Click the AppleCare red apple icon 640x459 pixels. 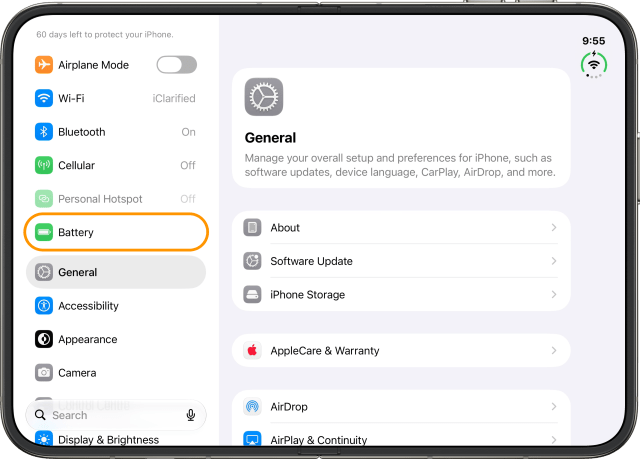[x=252, y=350]
